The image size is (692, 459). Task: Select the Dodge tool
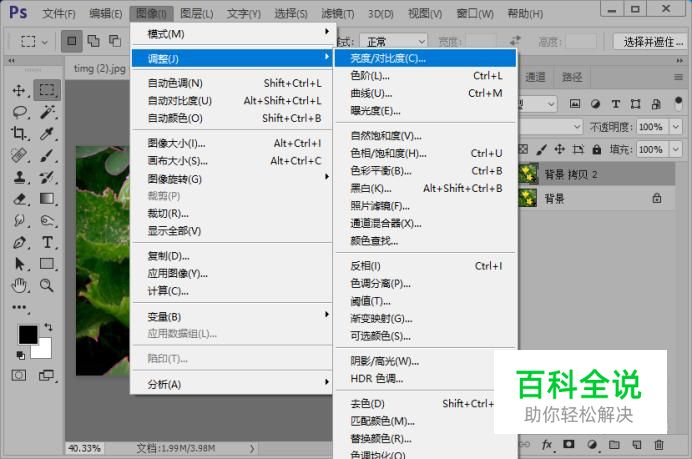point(47,220)
